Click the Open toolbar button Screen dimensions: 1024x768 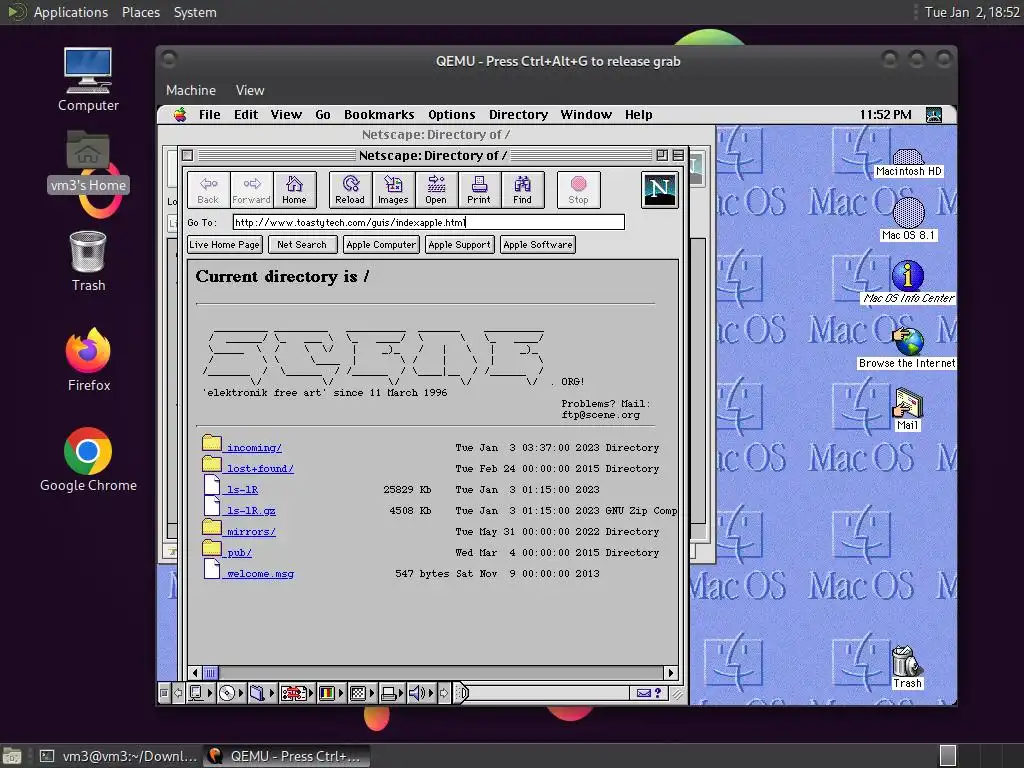click(x=436, y=190)
